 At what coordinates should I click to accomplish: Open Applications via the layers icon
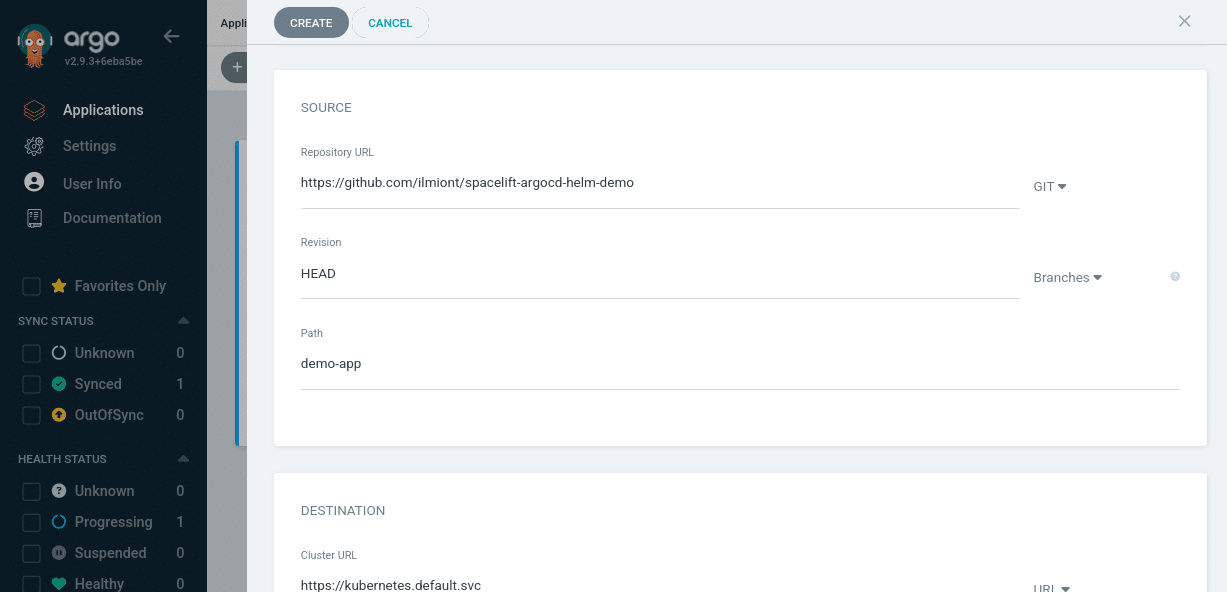tap(34, 110)
